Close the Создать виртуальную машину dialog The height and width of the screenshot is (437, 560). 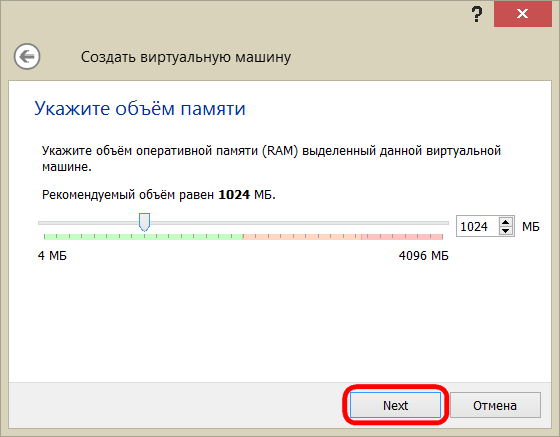(522, 14)
